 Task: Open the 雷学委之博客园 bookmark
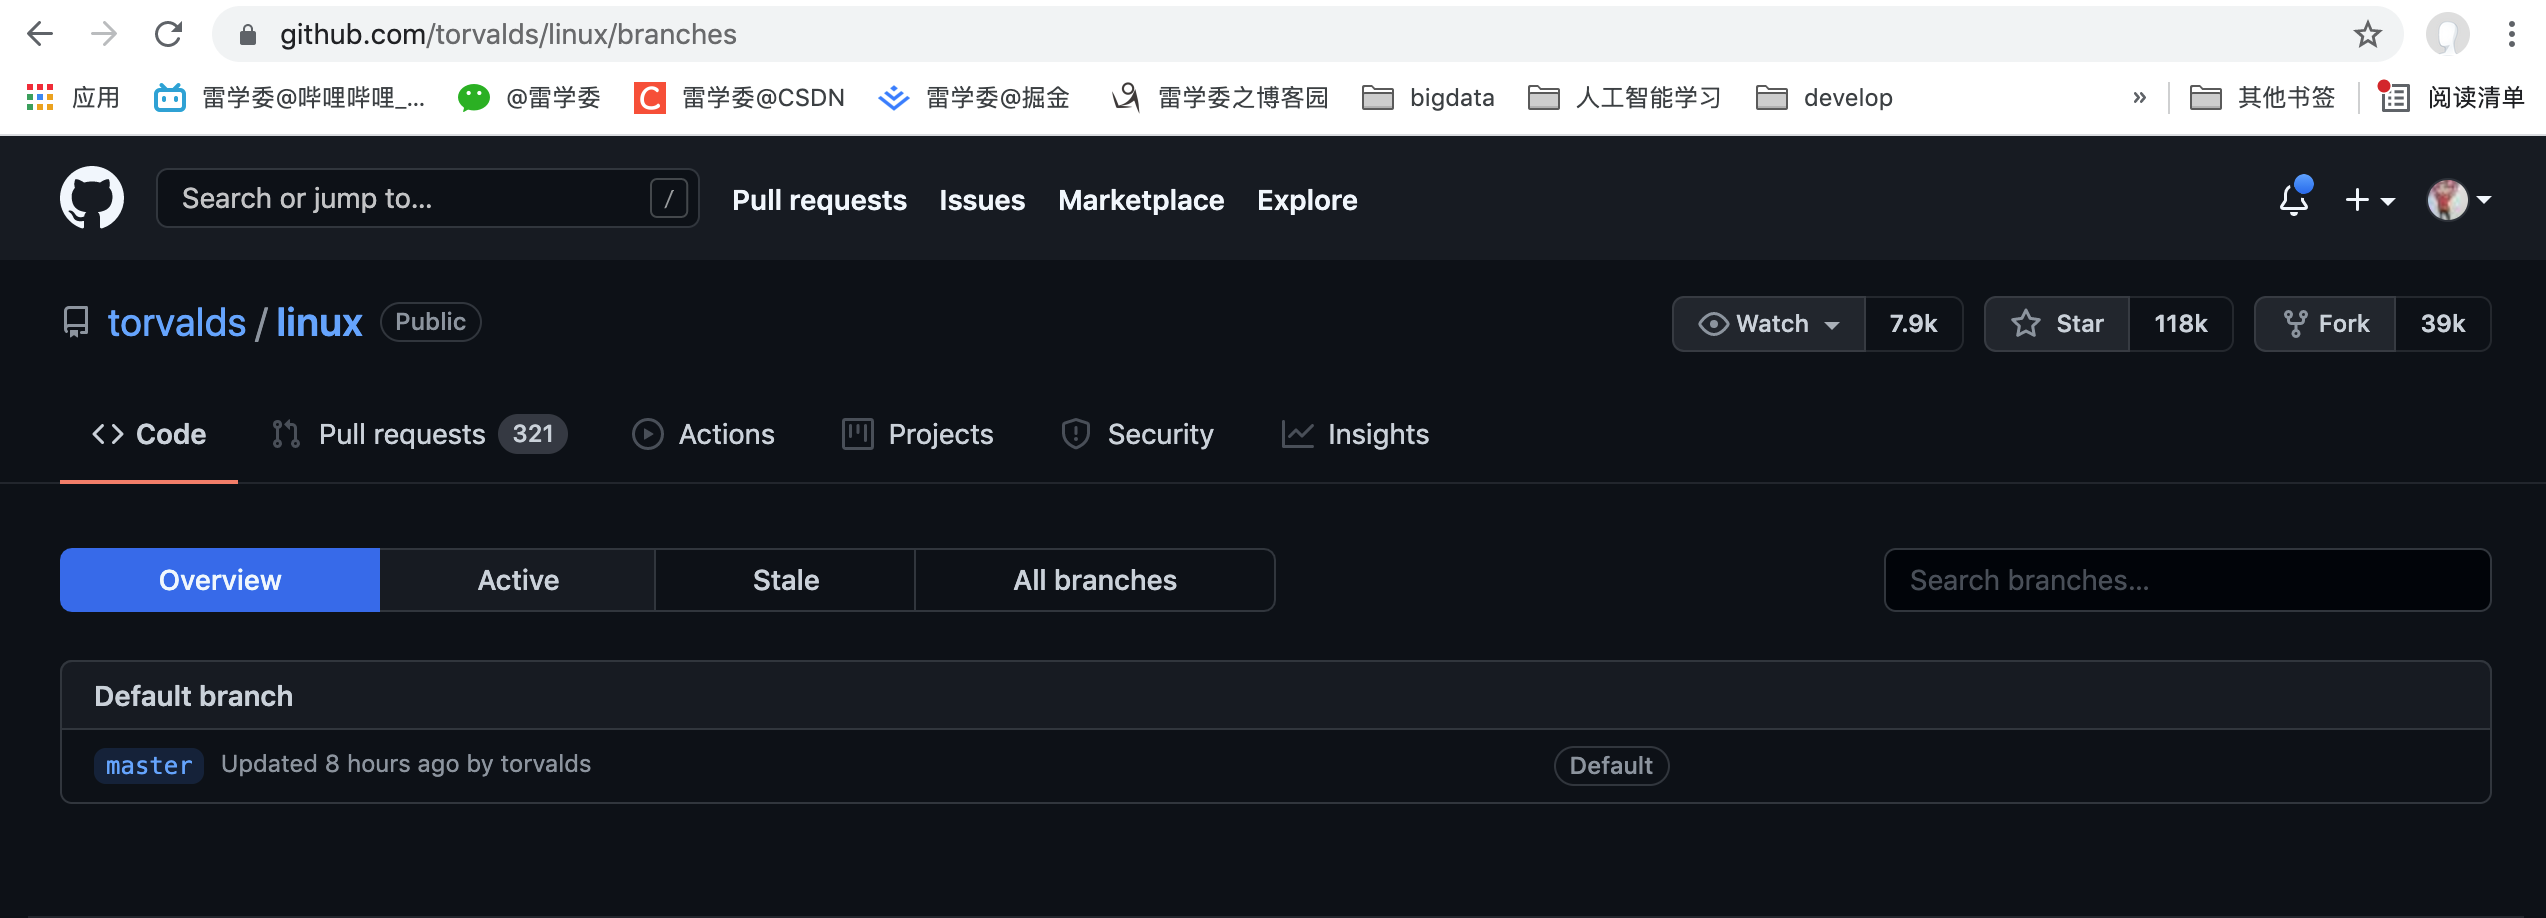pos(1220,97)
